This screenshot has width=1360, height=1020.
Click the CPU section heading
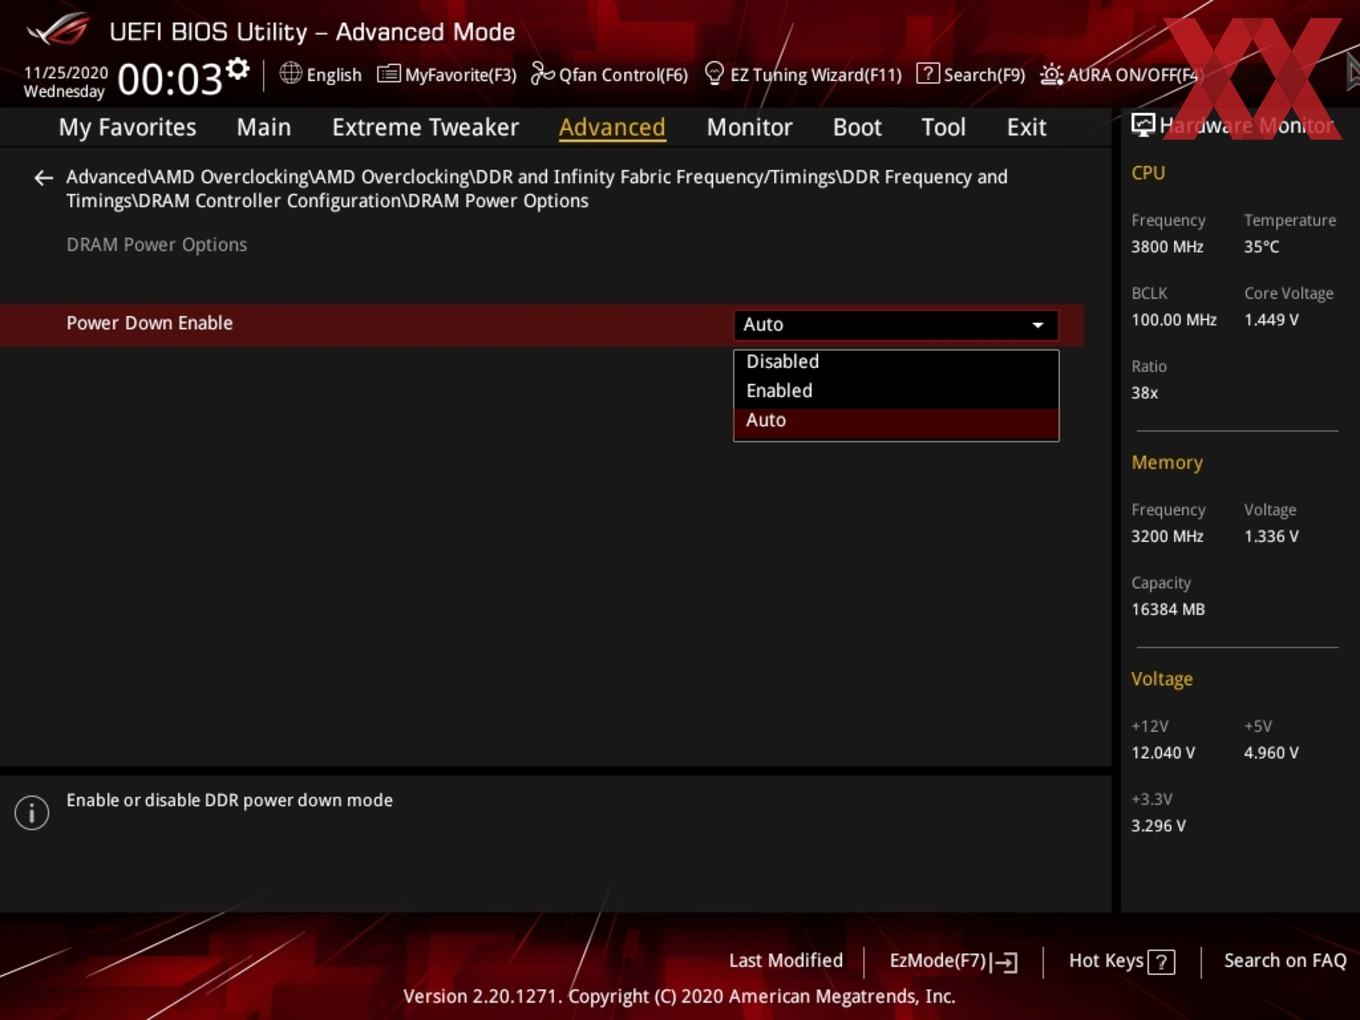click(1148, 173)
